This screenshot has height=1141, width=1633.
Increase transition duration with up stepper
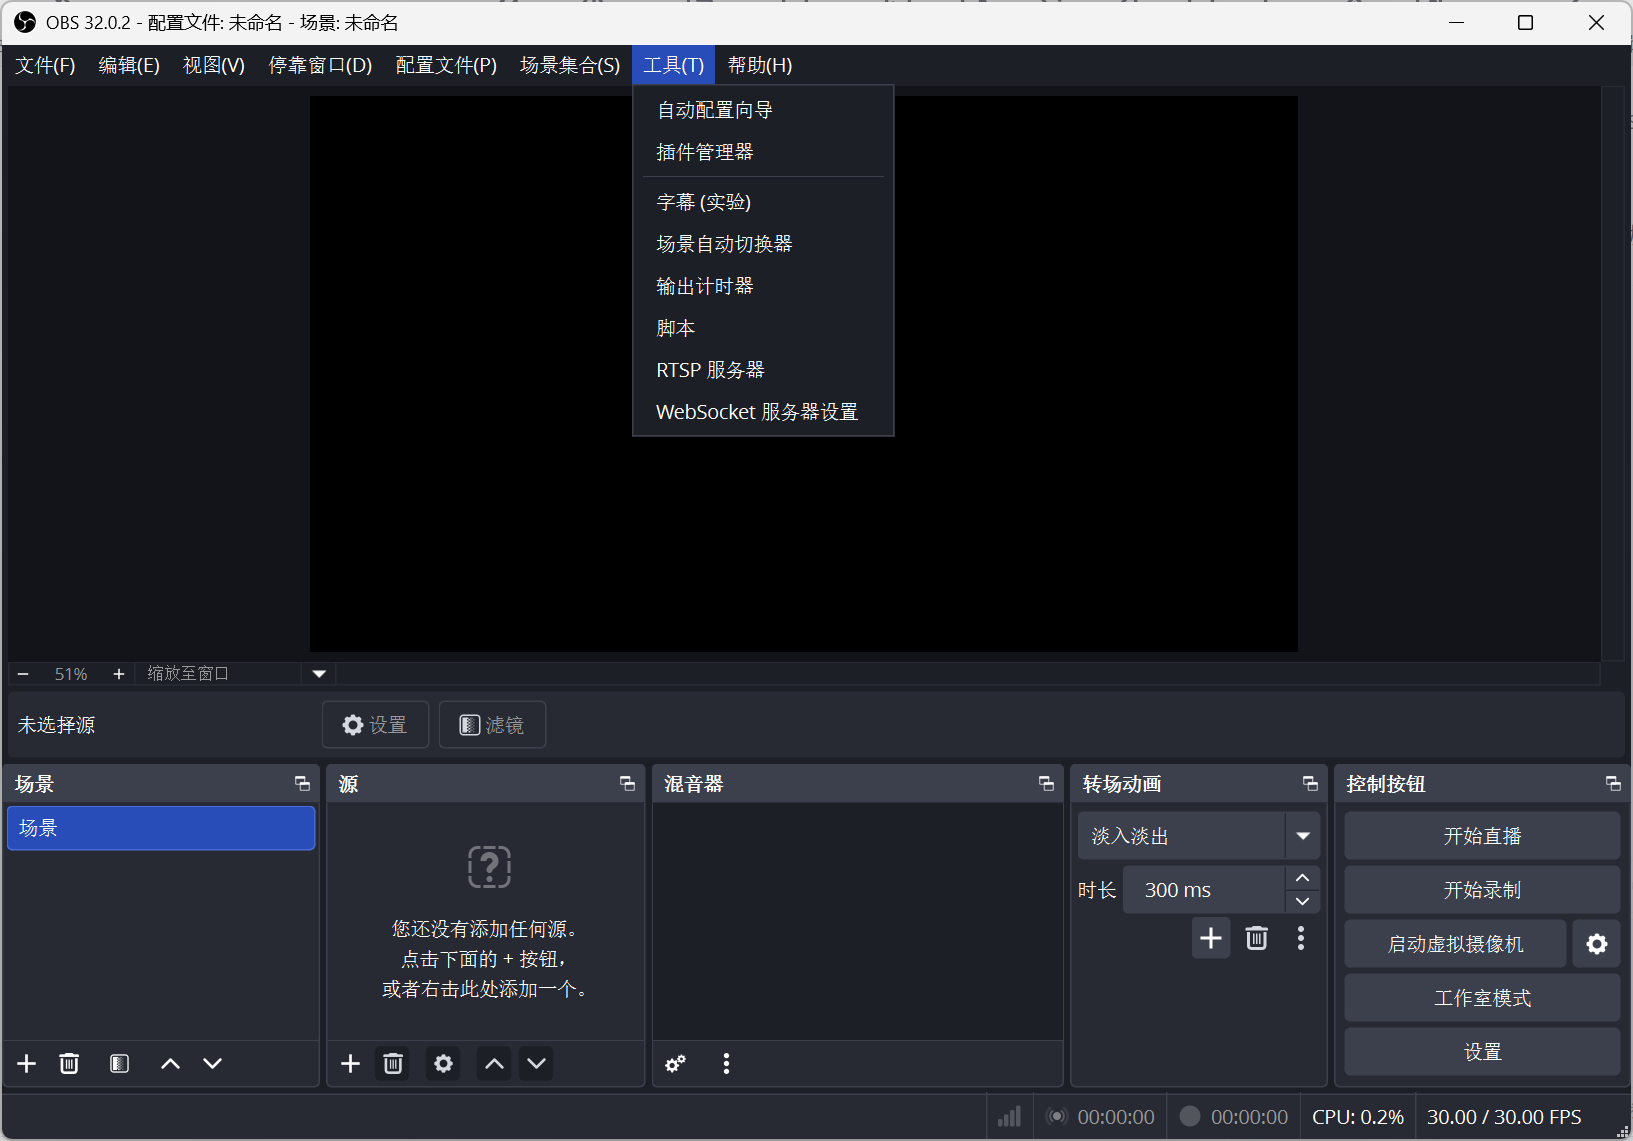point(1302,877)
